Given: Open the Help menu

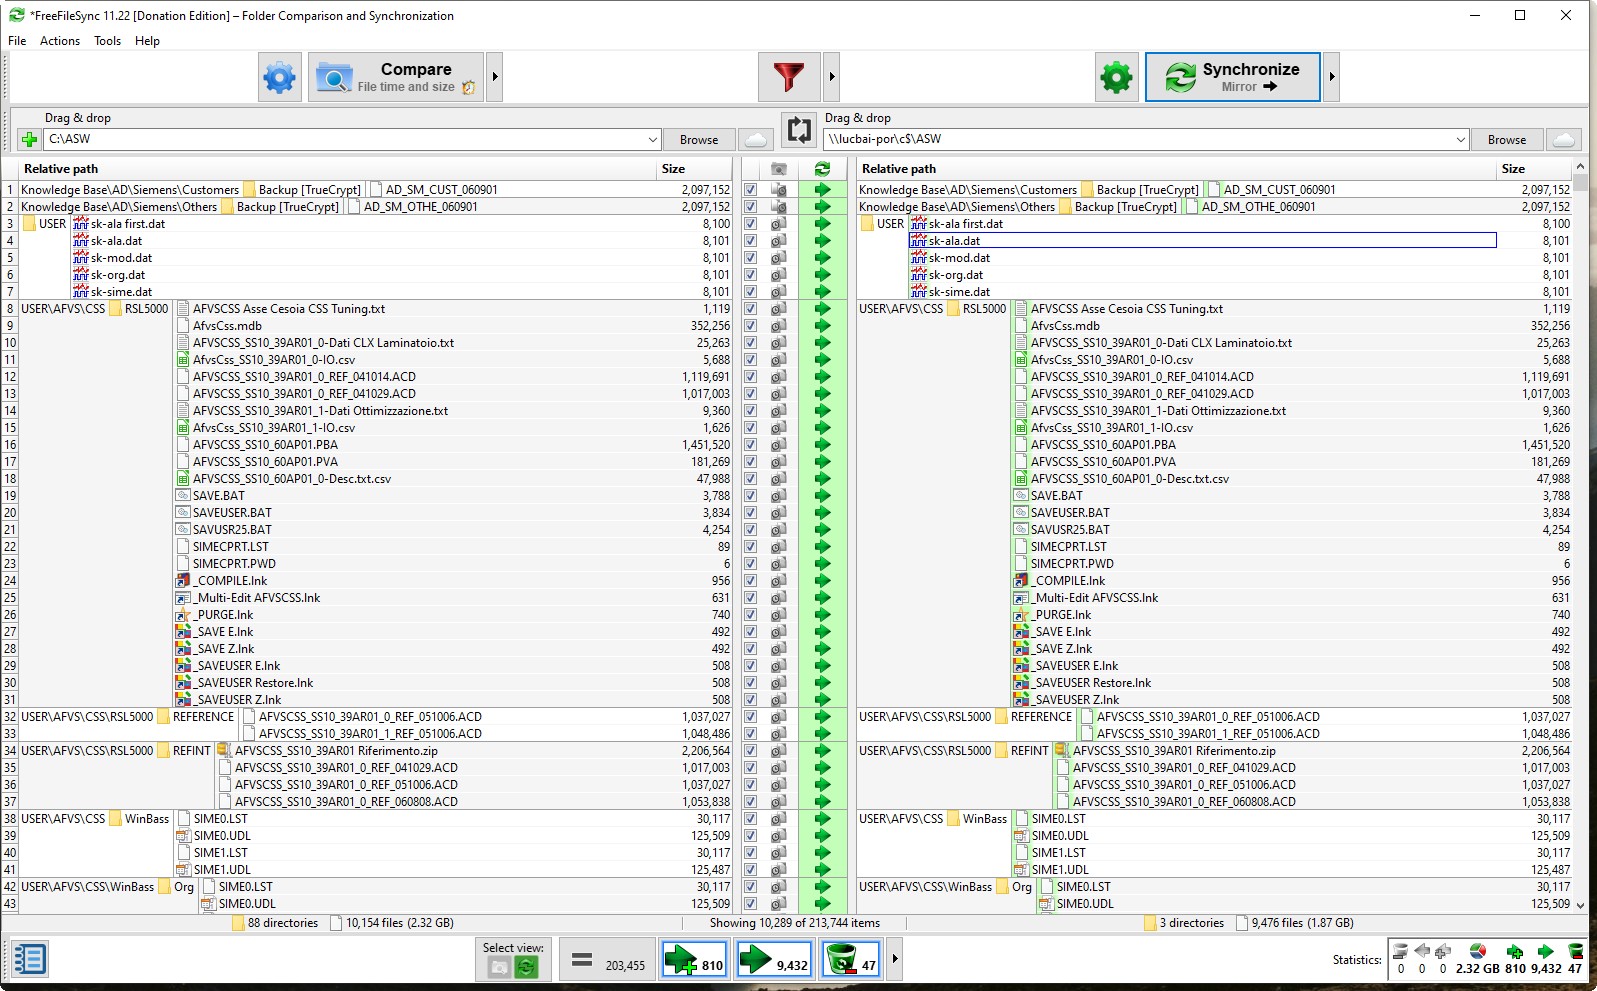Looking at the screenshot, I should click(x=147, y=41).
